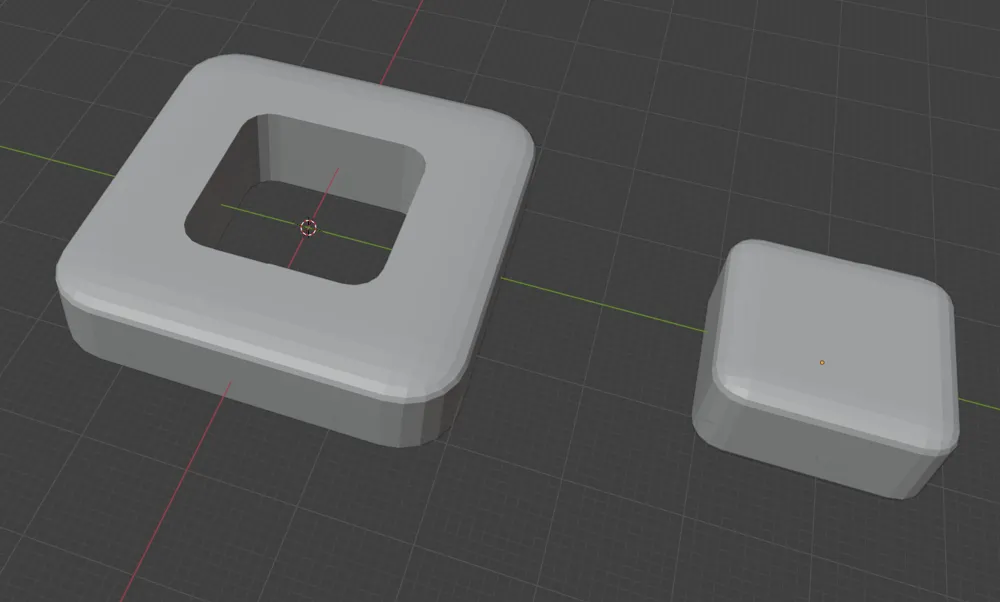The height and width of the screenshot is (602, 1000).
Task: Click the 3D cursor inside the frame hole
Action: 308,228
